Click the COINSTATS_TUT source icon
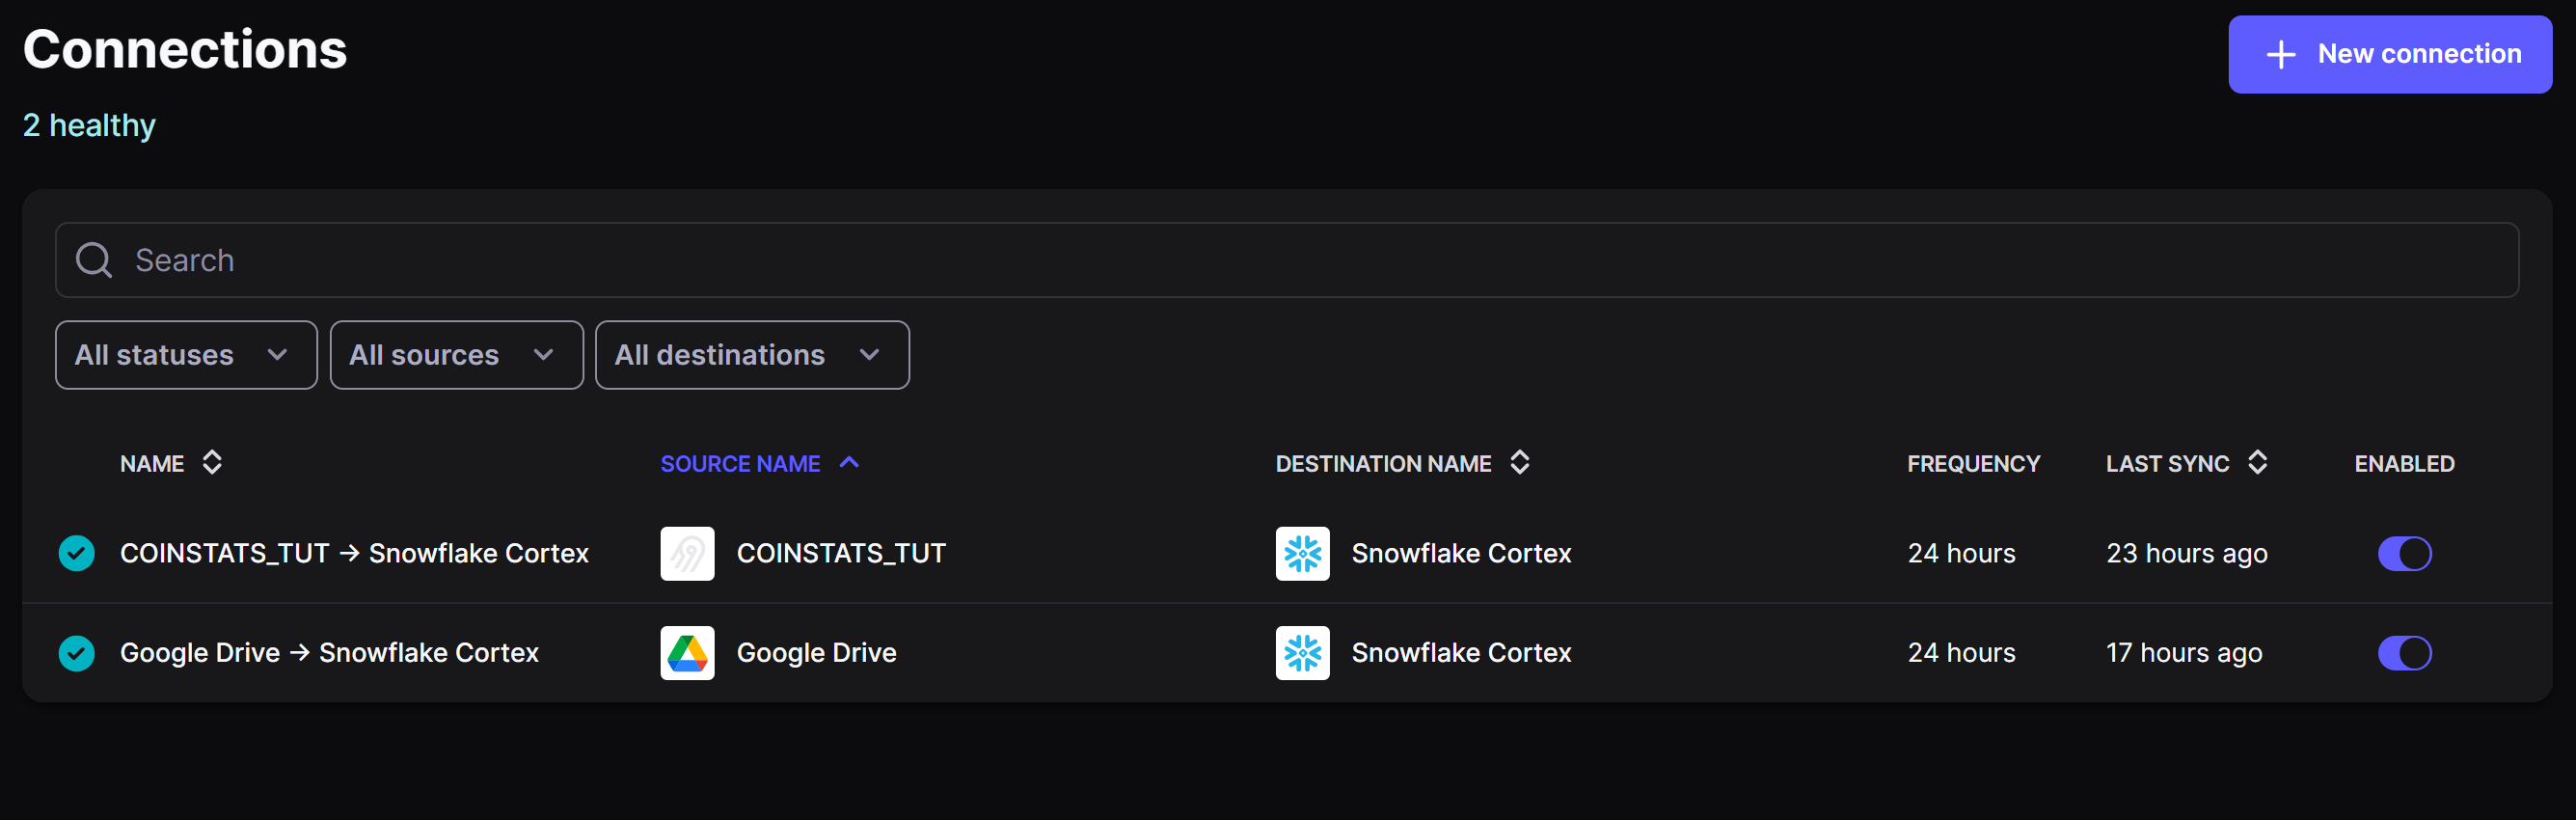This screenshot has width=2576, height=820. 687,553
